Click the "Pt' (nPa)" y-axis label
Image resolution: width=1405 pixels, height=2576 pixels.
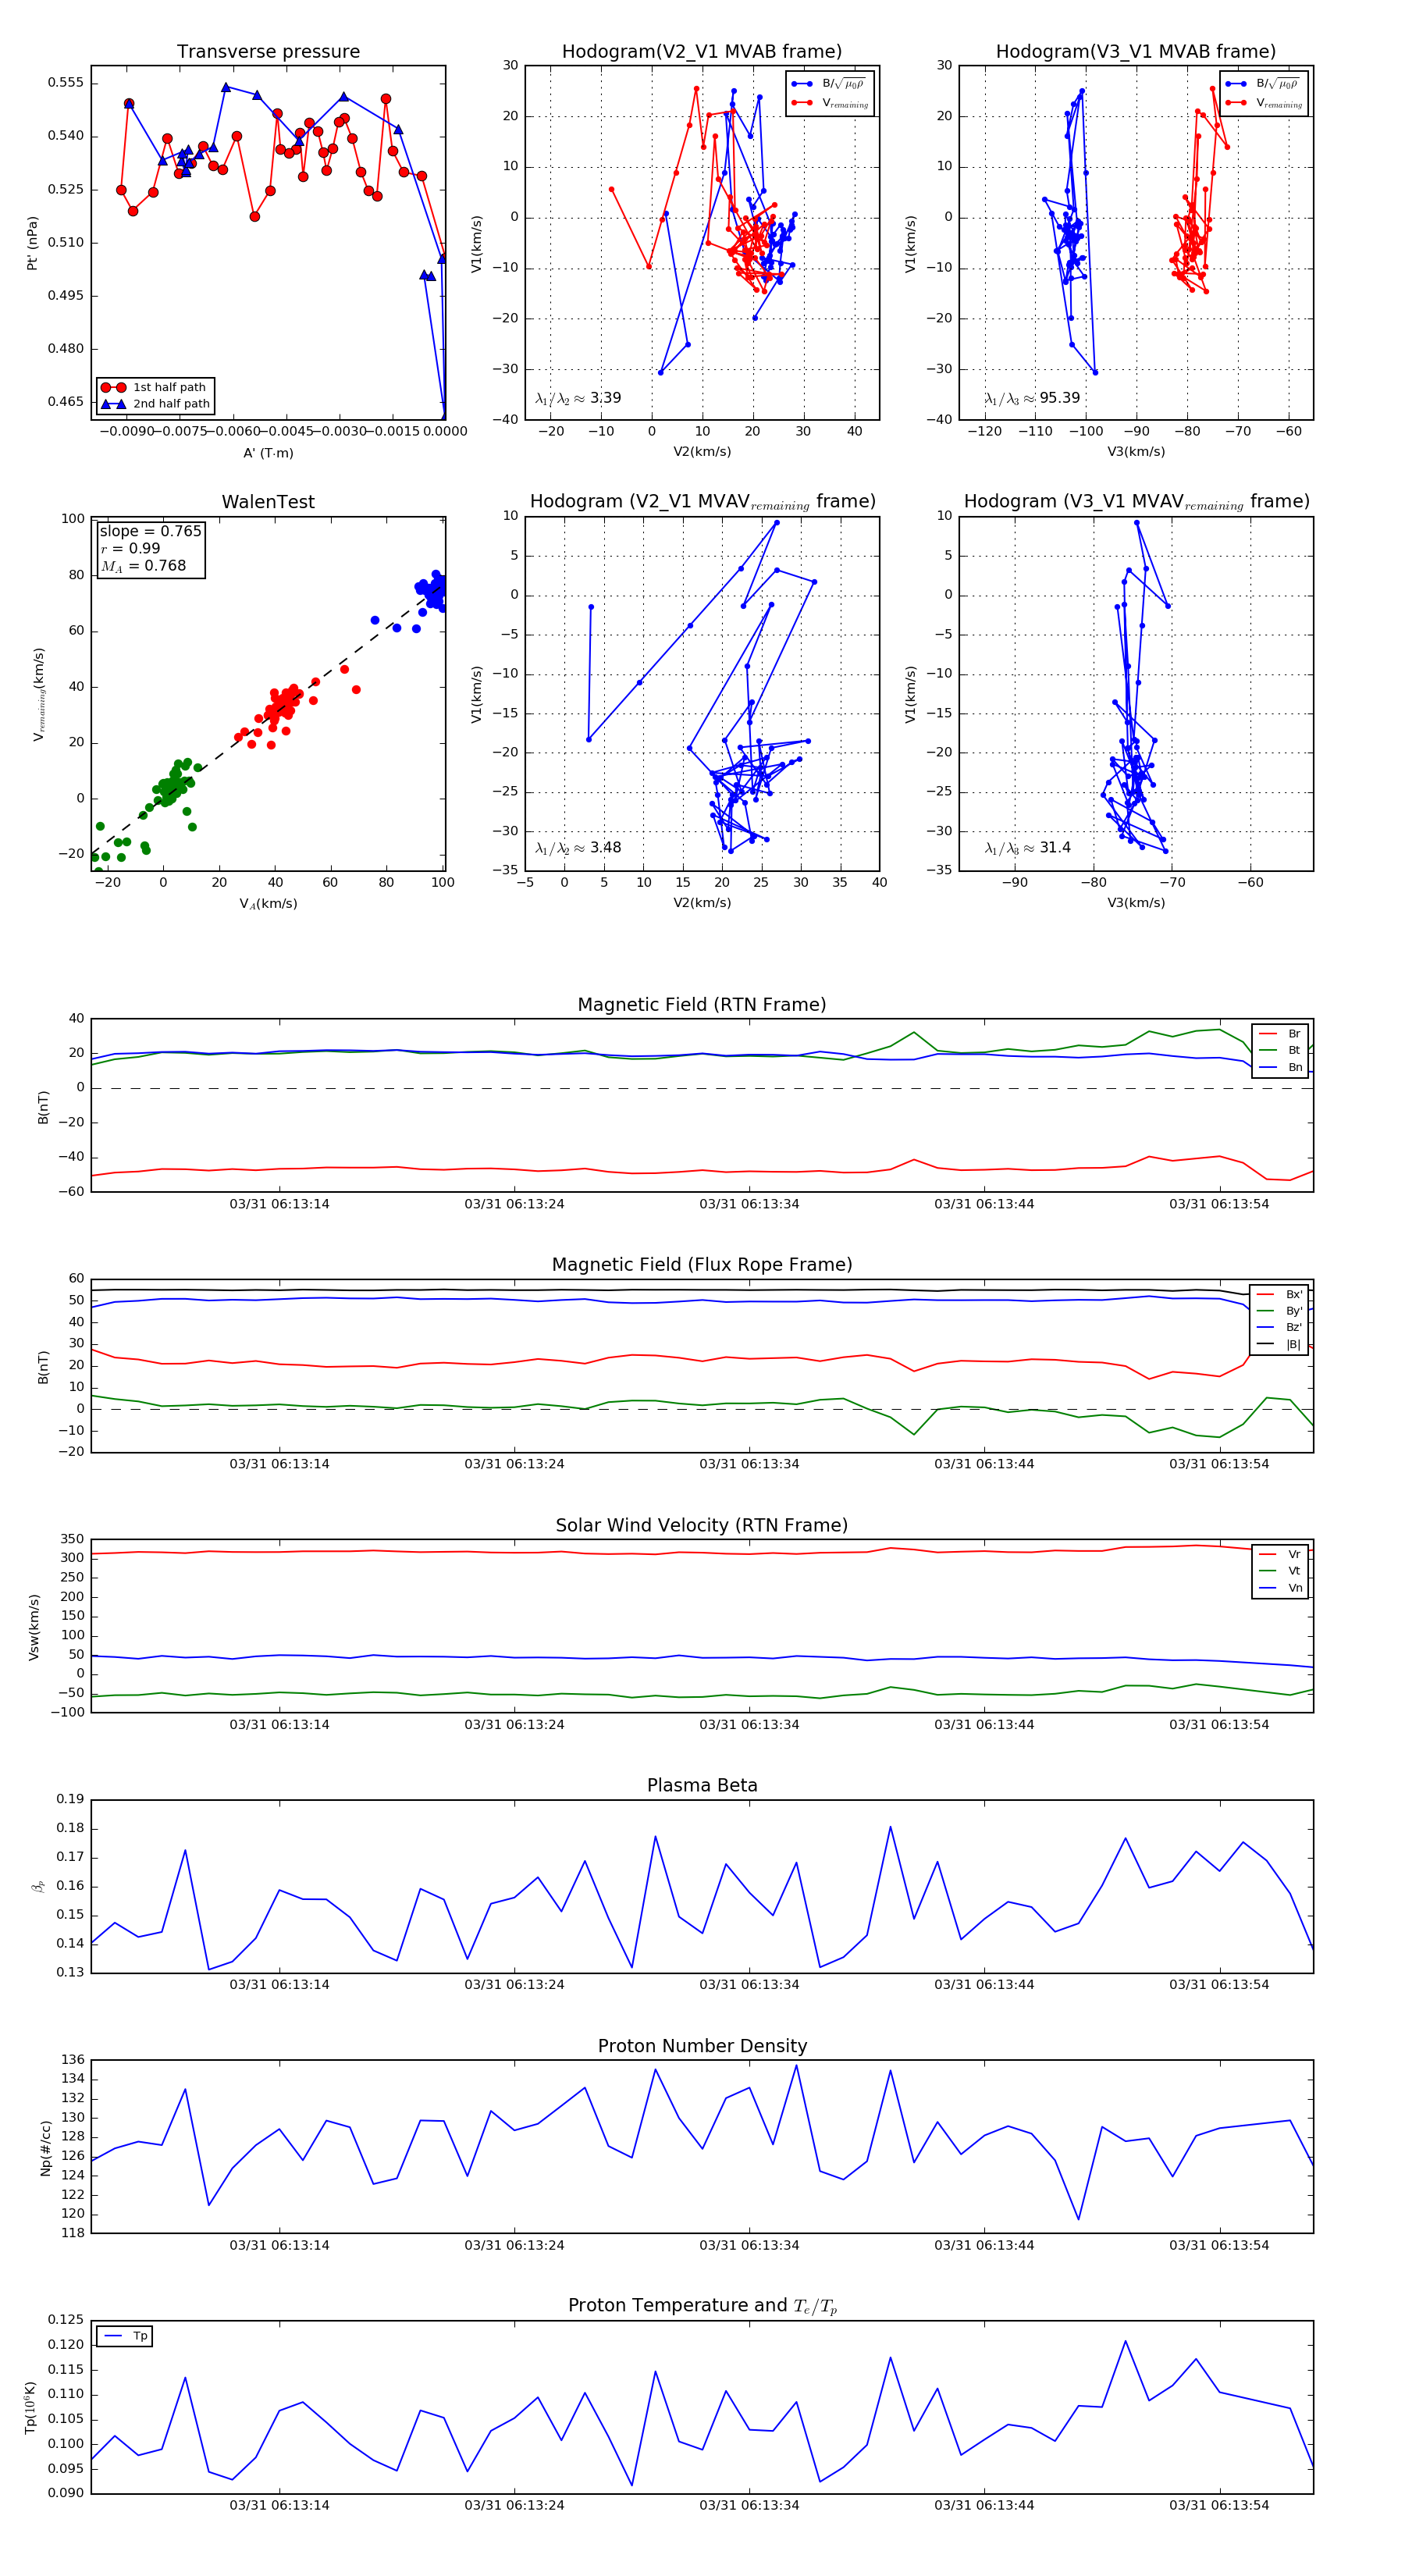[x=33, y=243]
